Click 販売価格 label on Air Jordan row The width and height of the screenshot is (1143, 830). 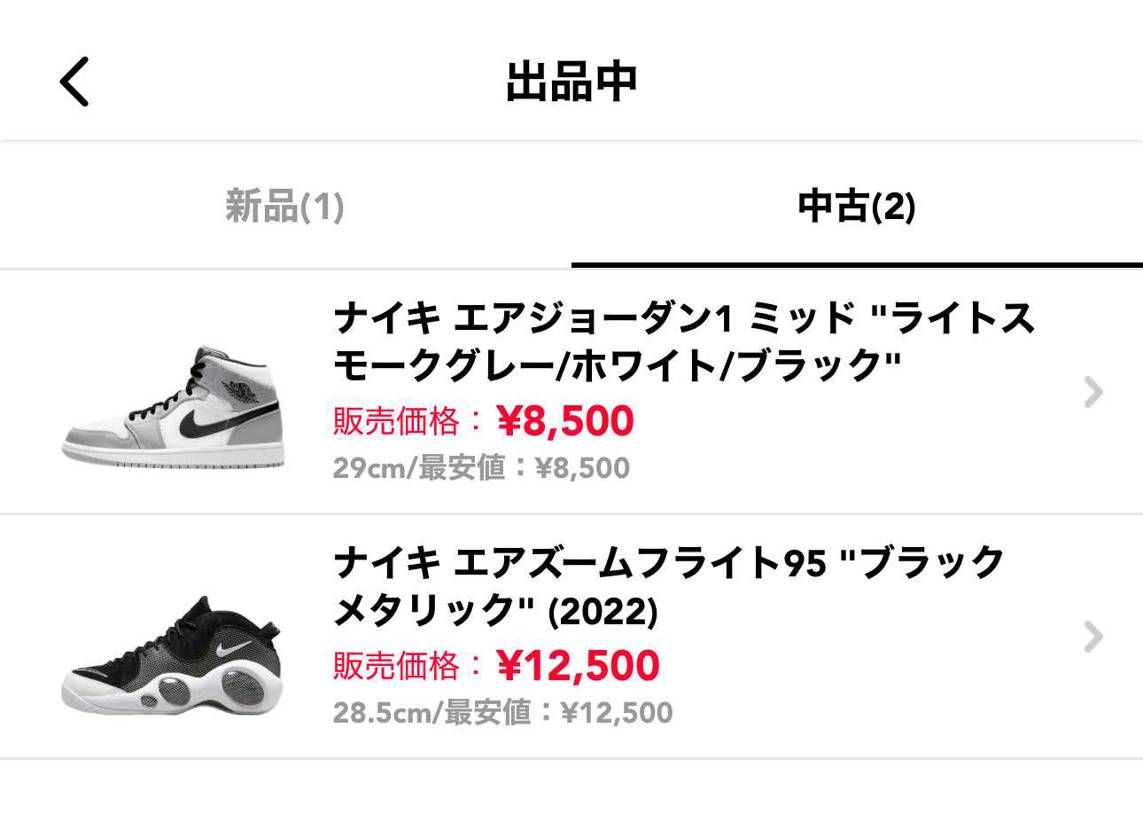click(397, 421)
